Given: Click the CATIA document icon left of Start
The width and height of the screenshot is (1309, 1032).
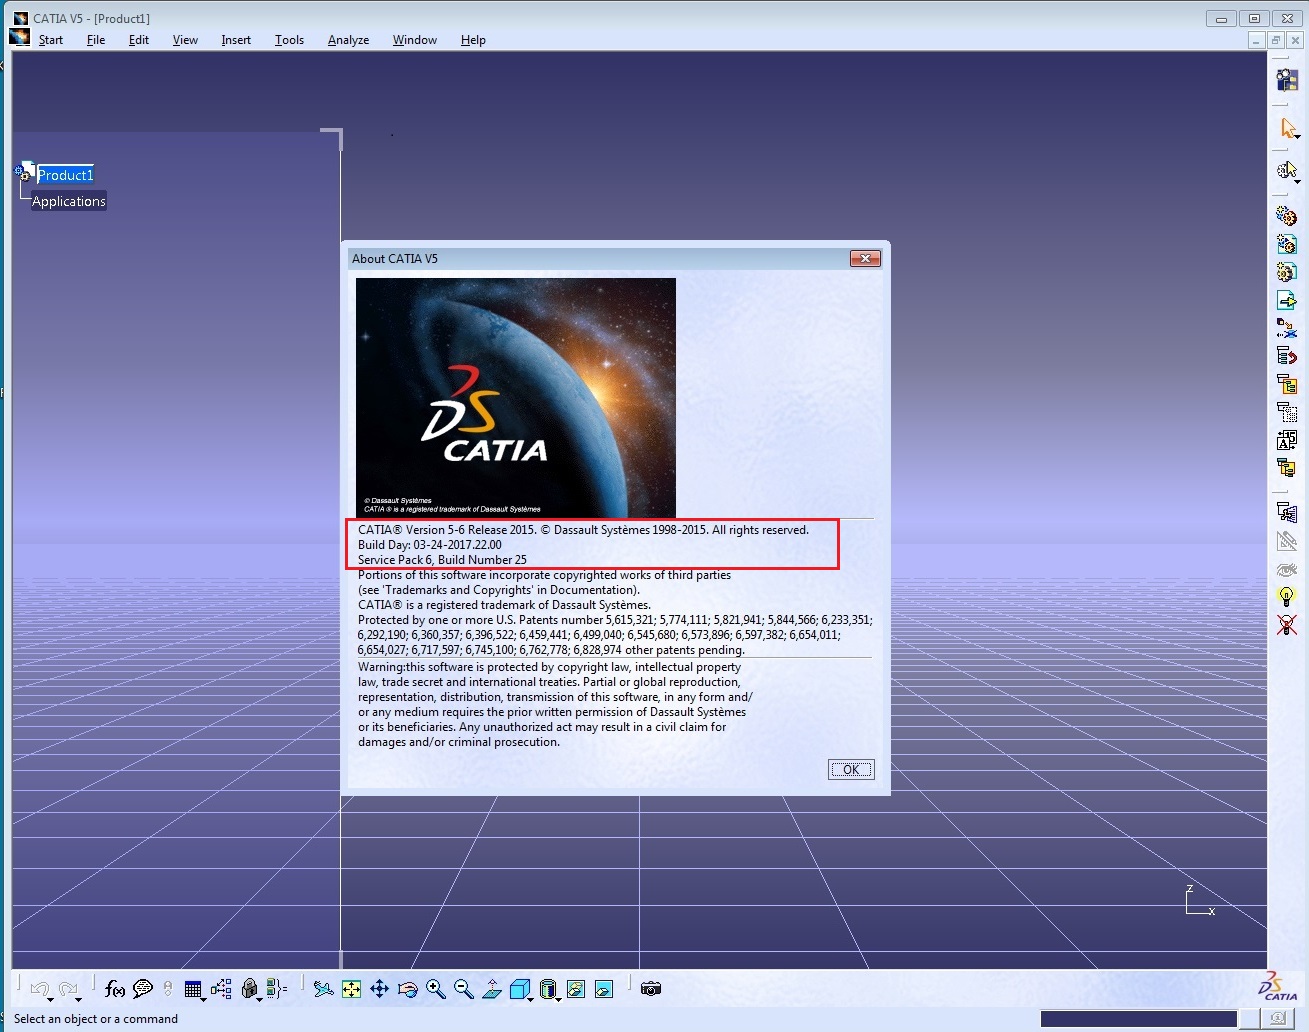Looking at the screenshot, I should click(x=19, y=38).
